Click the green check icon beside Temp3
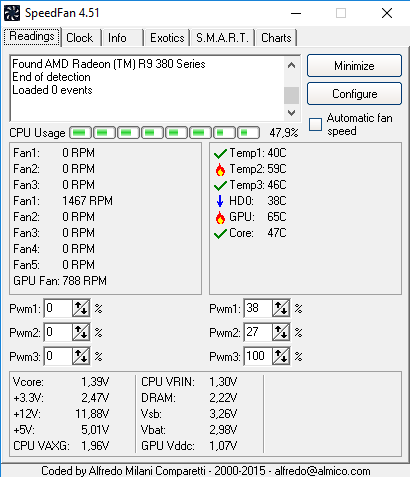 point(220,186)
